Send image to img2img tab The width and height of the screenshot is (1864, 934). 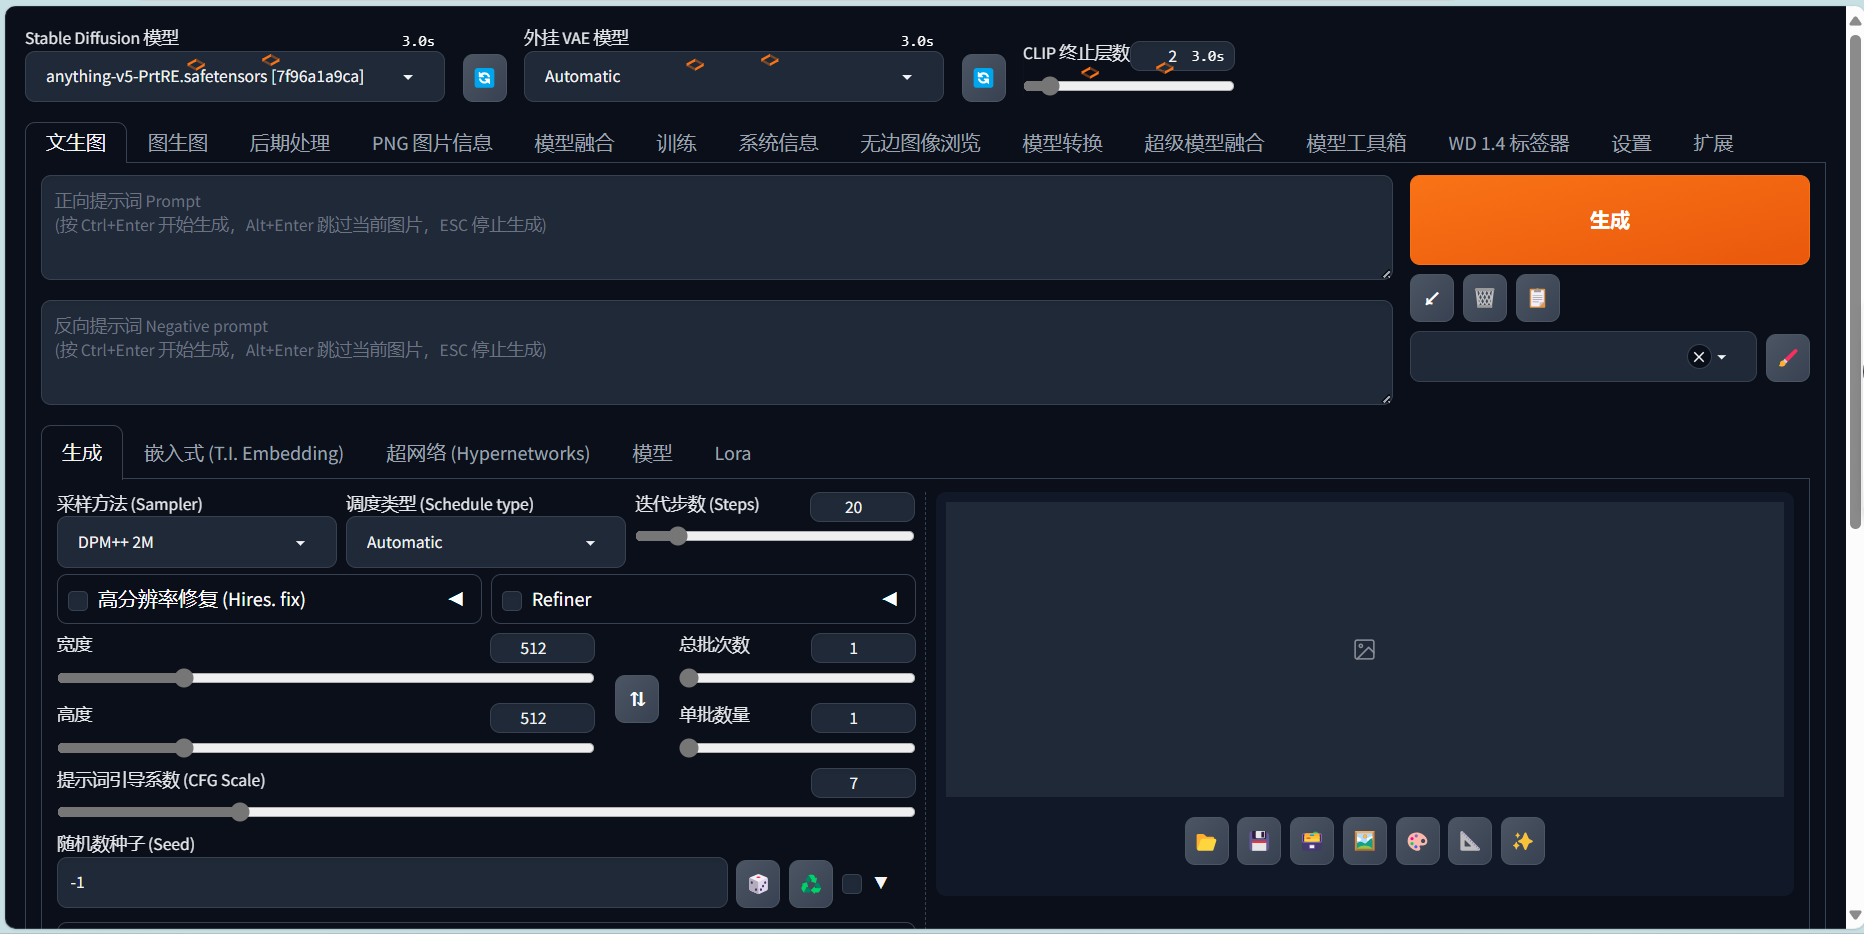point(1365,841)
